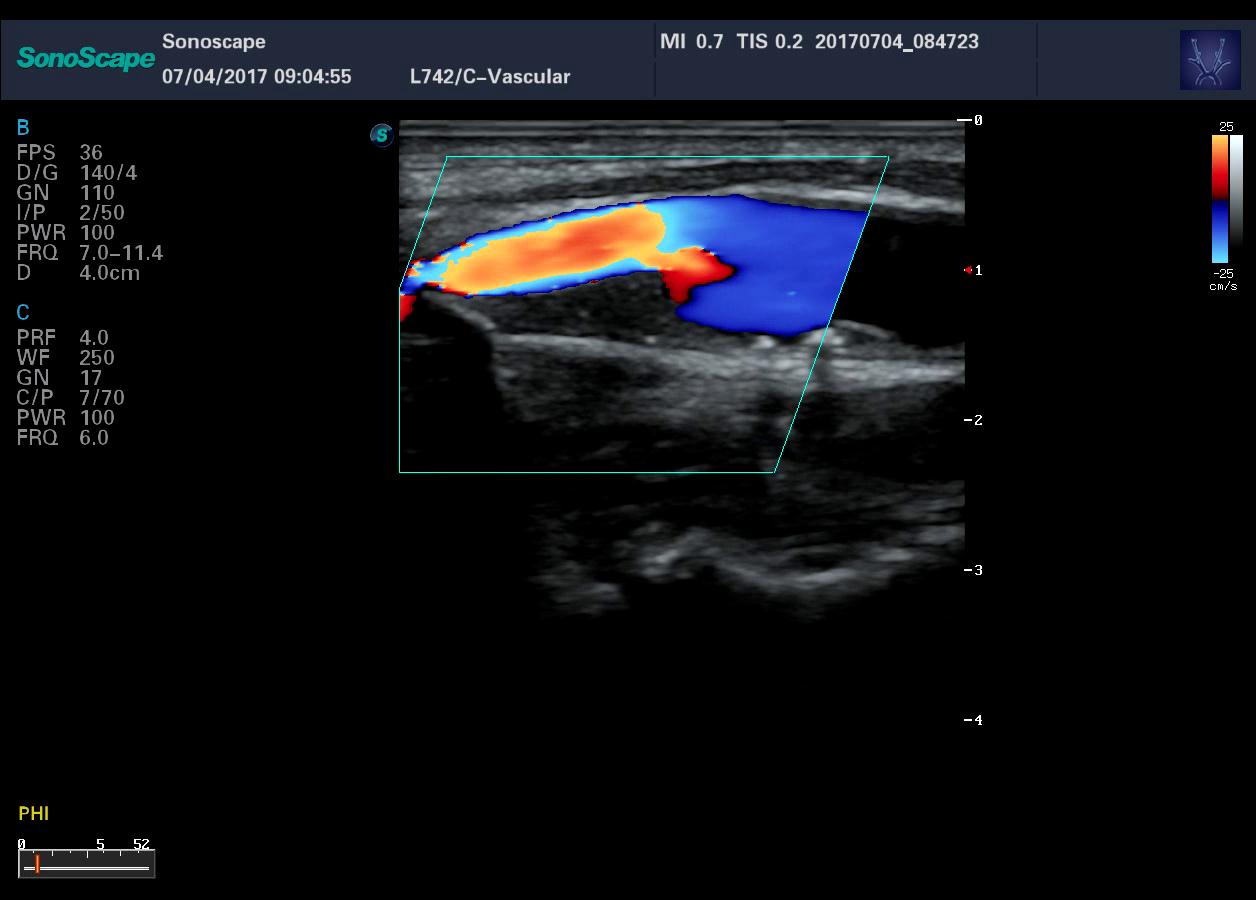Click the Sonoscape hospital name field
Screen dimensions: 1256x900
[213, 42]
